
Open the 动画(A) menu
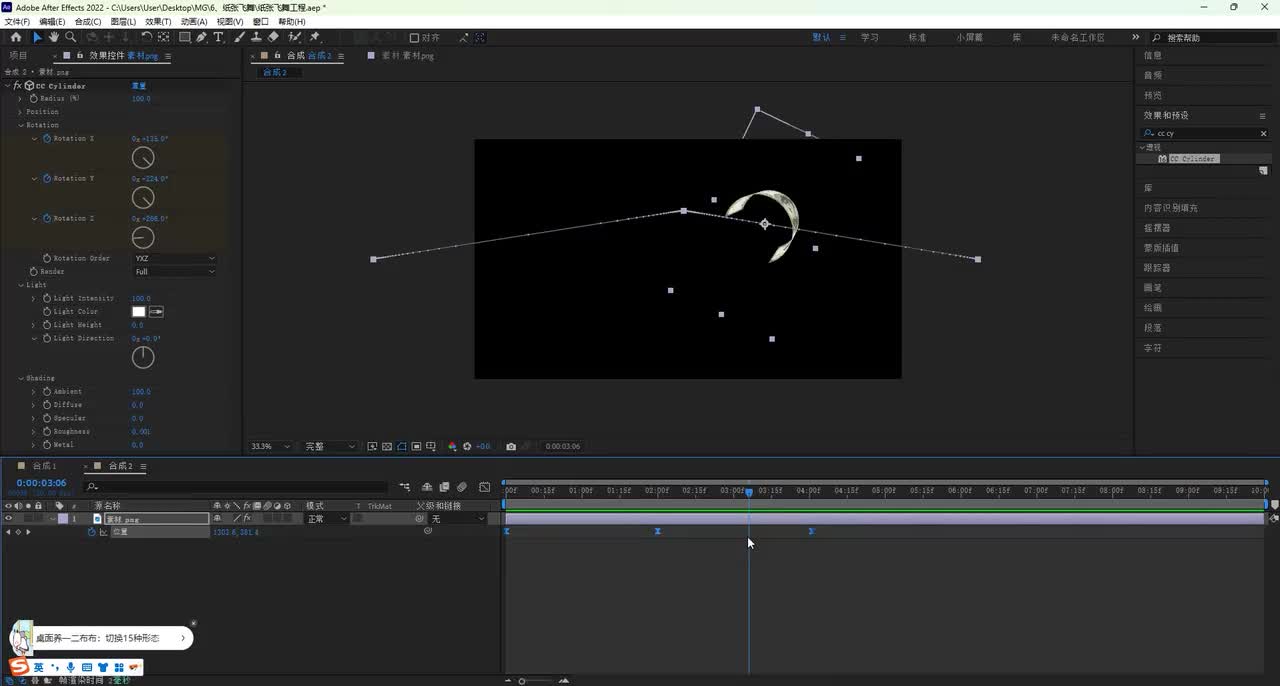(194, 21)
